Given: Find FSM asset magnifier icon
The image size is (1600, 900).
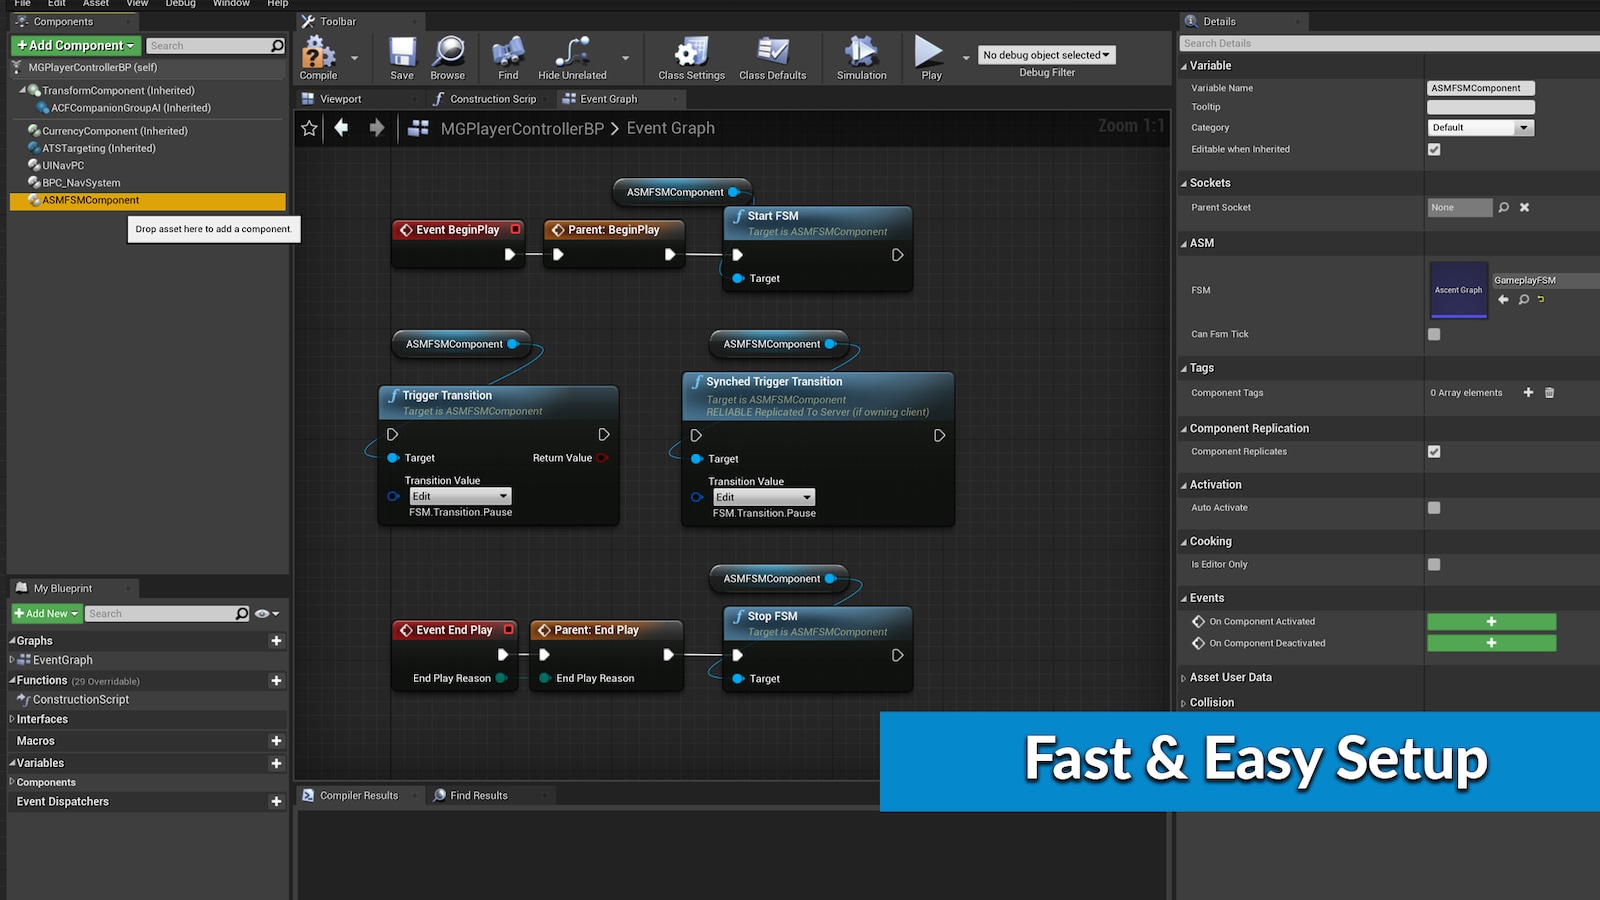Looking at the screenshot, I should (x=1523, y=299).
